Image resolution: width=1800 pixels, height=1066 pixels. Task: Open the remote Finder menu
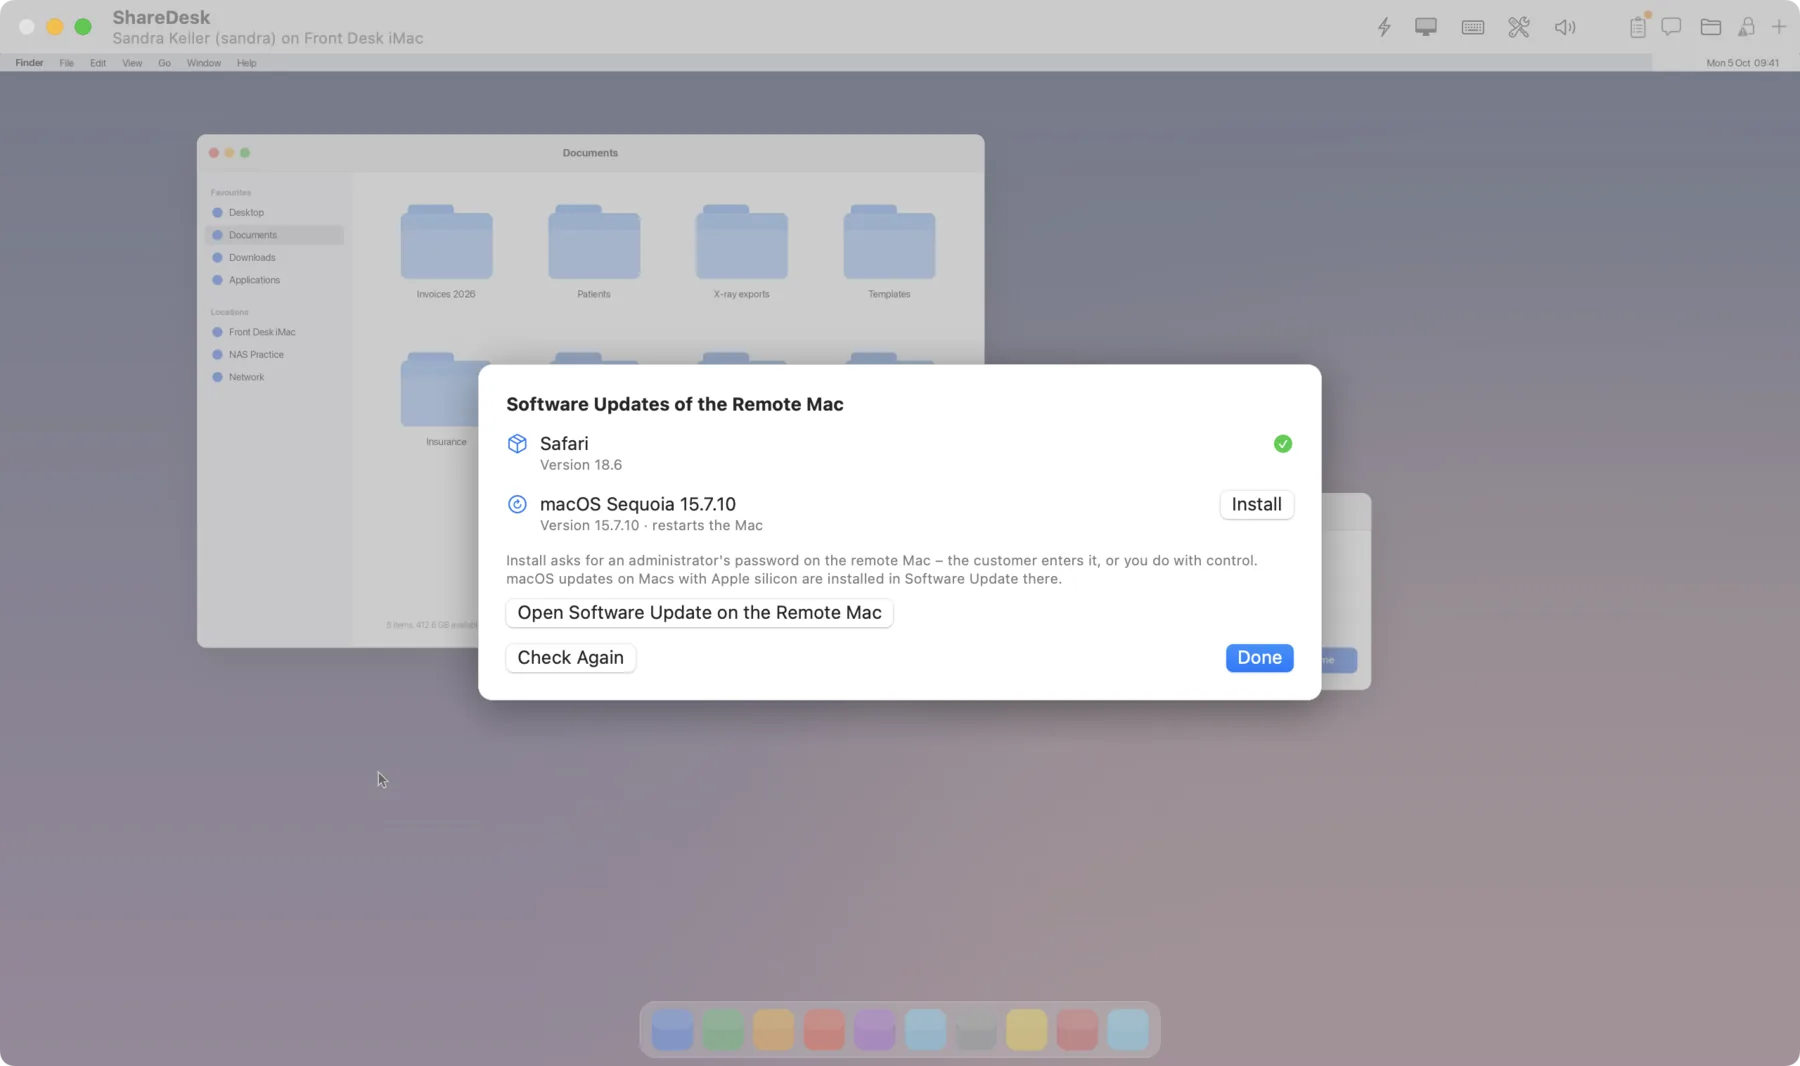coord(29,63)
